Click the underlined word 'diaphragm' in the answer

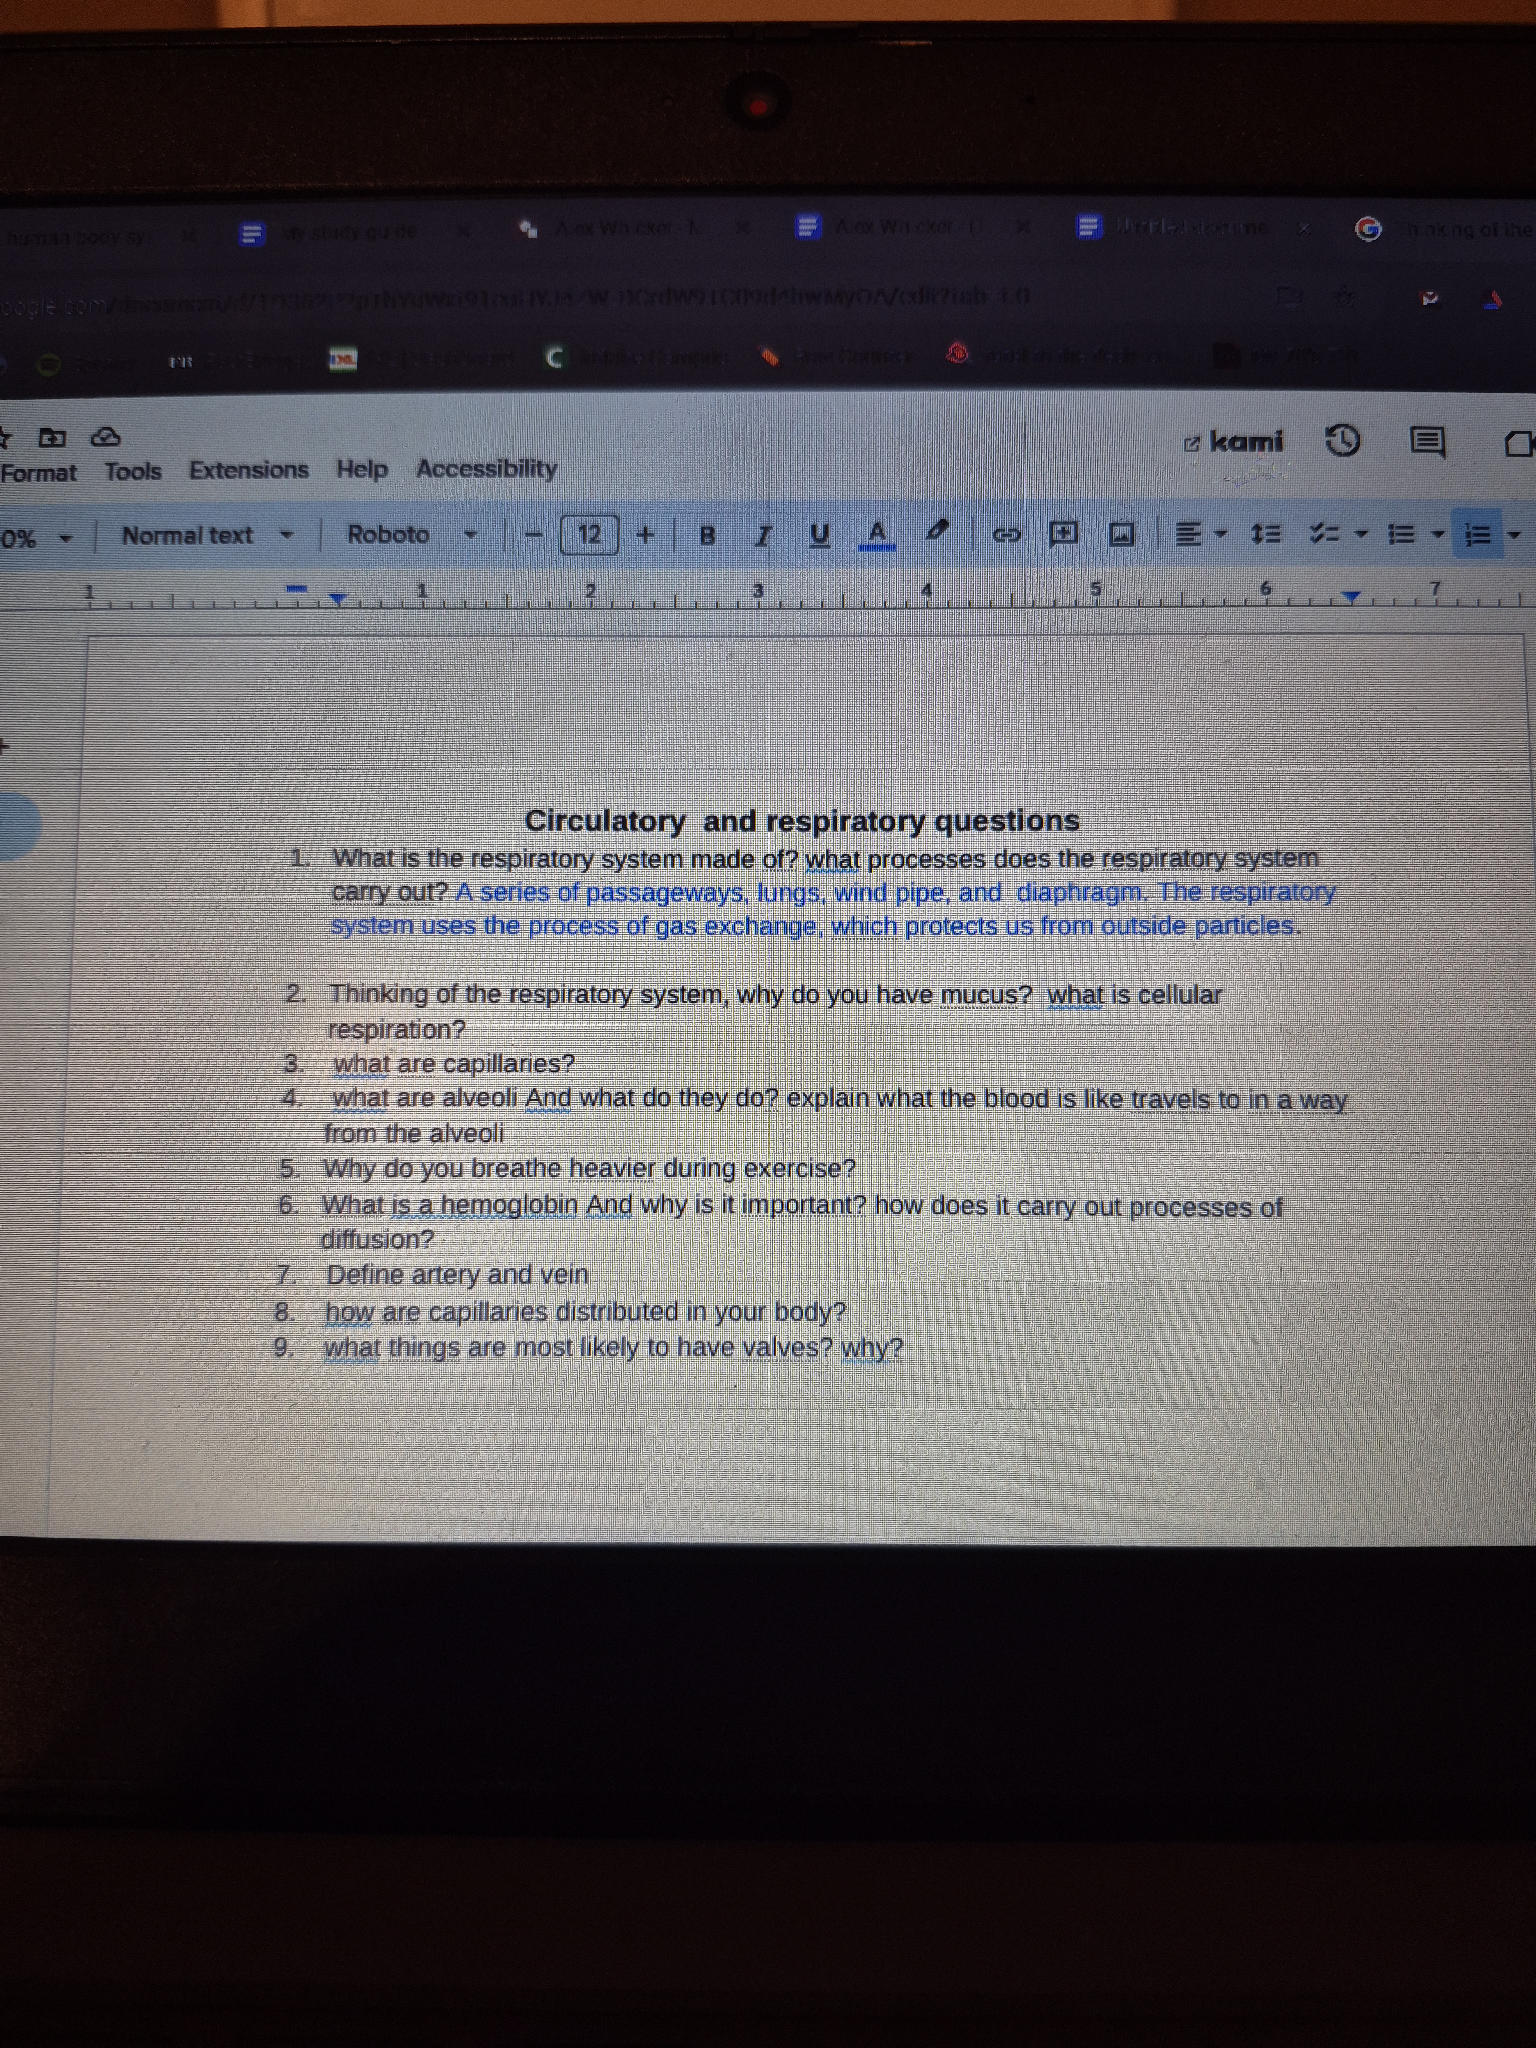pyautogui.click(x=1081, y=892)
